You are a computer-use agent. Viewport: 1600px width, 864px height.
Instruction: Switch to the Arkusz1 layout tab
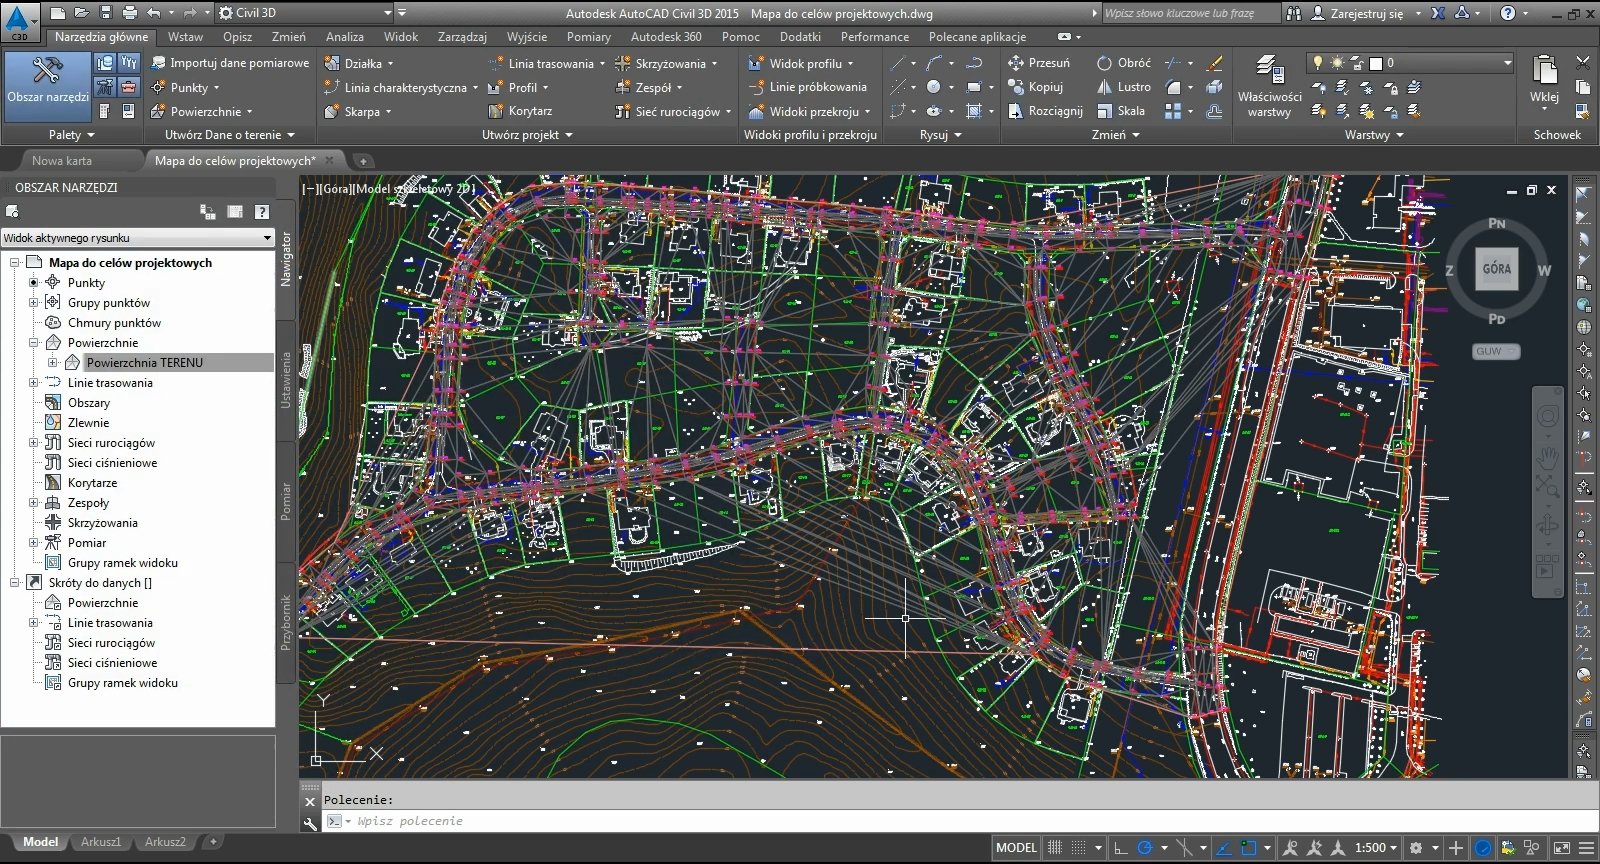[x=101, y=842]
